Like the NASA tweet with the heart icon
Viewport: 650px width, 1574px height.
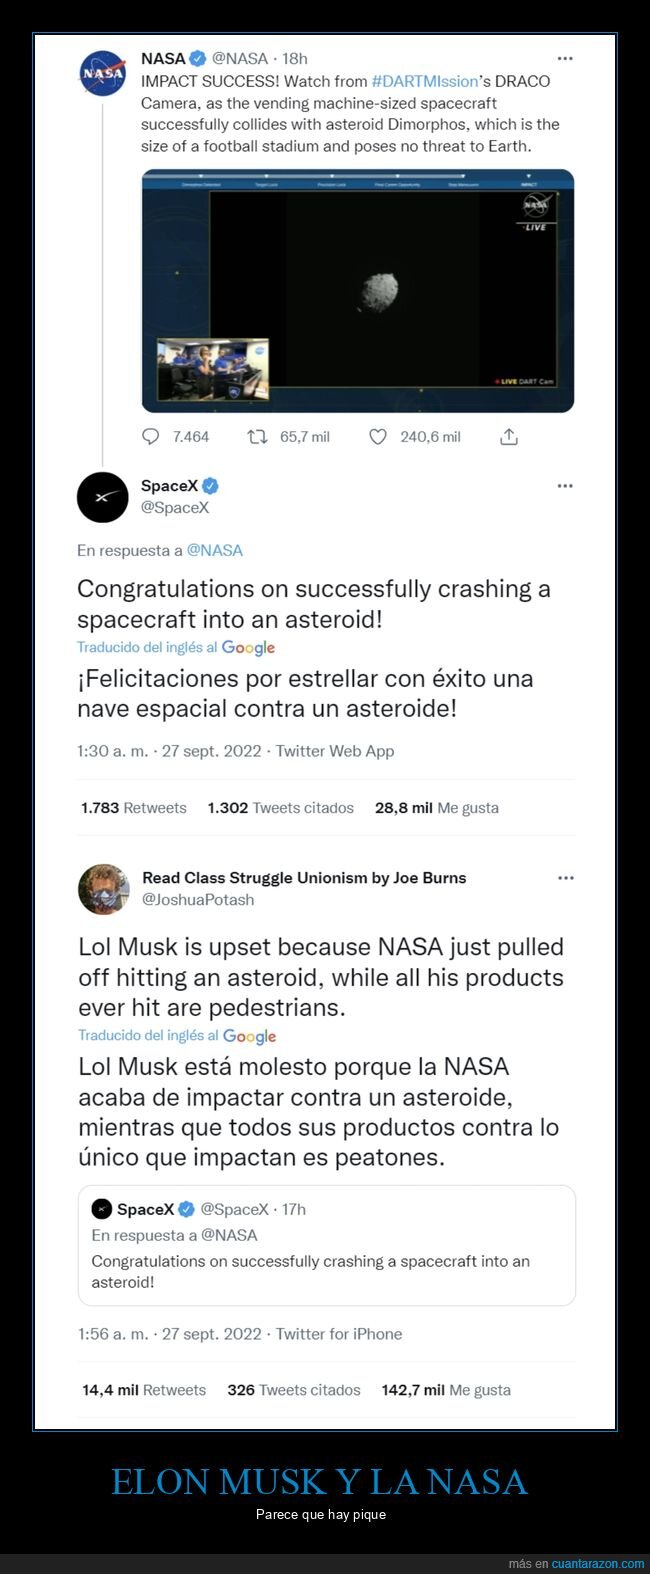(x=378, y=437)
